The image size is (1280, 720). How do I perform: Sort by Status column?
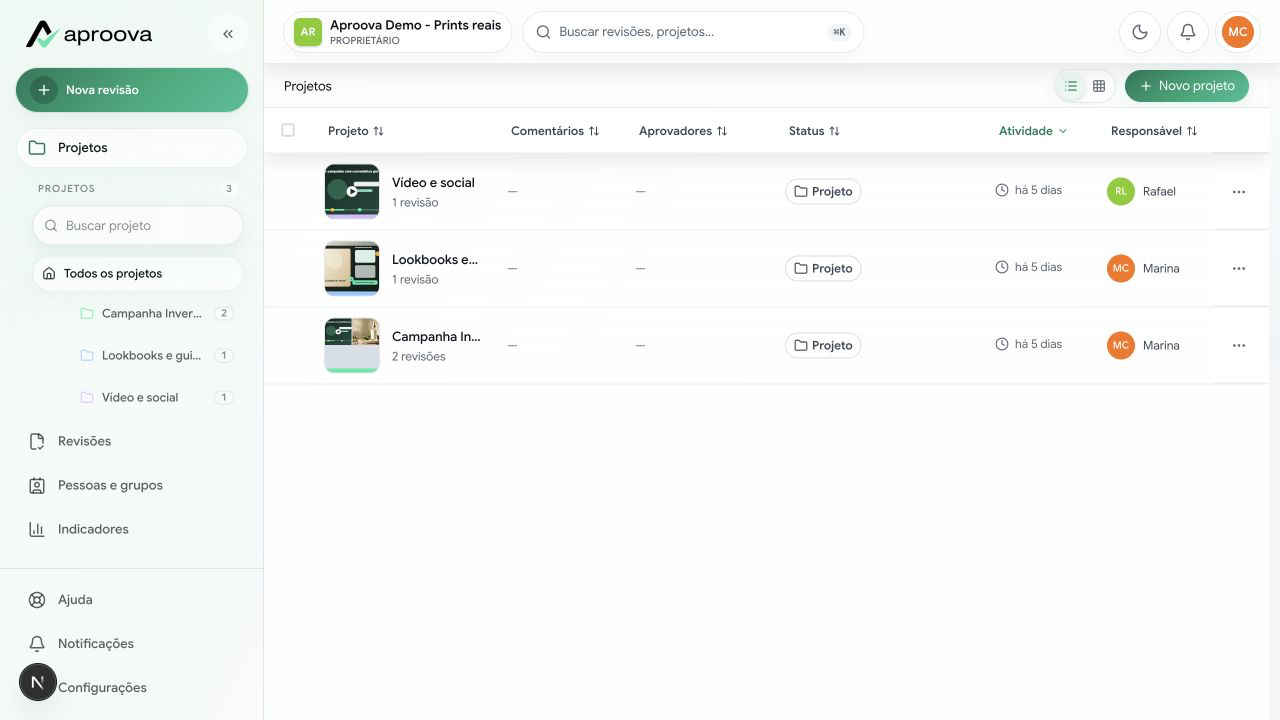click(x=814, y=131)
